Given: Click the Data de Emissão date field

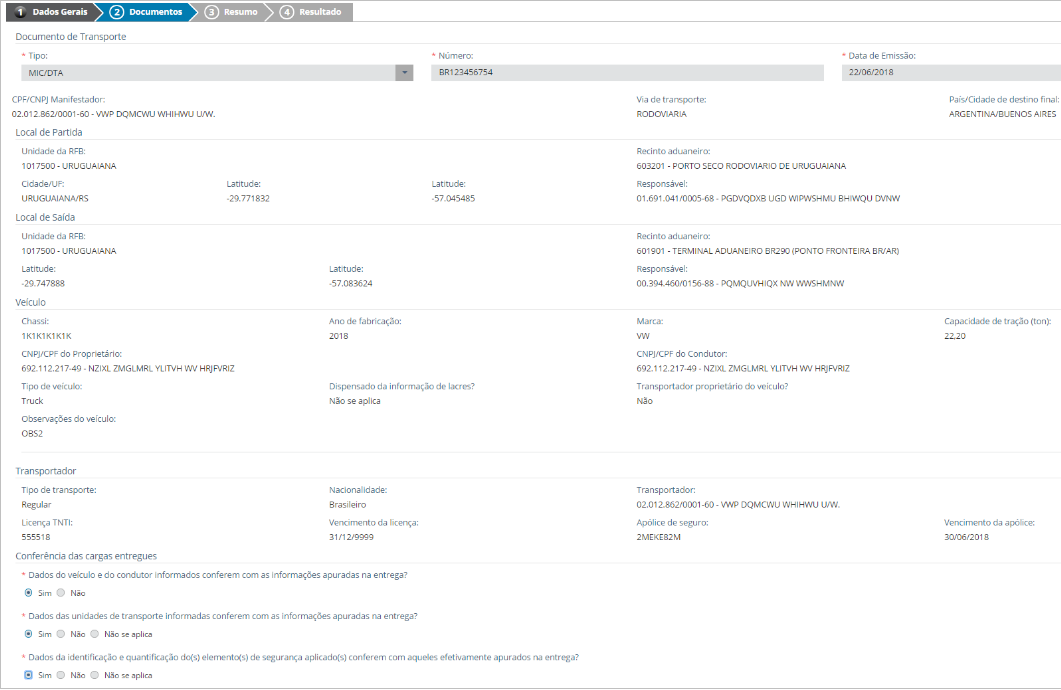Looking at the screenshot, I should [950, 71].
